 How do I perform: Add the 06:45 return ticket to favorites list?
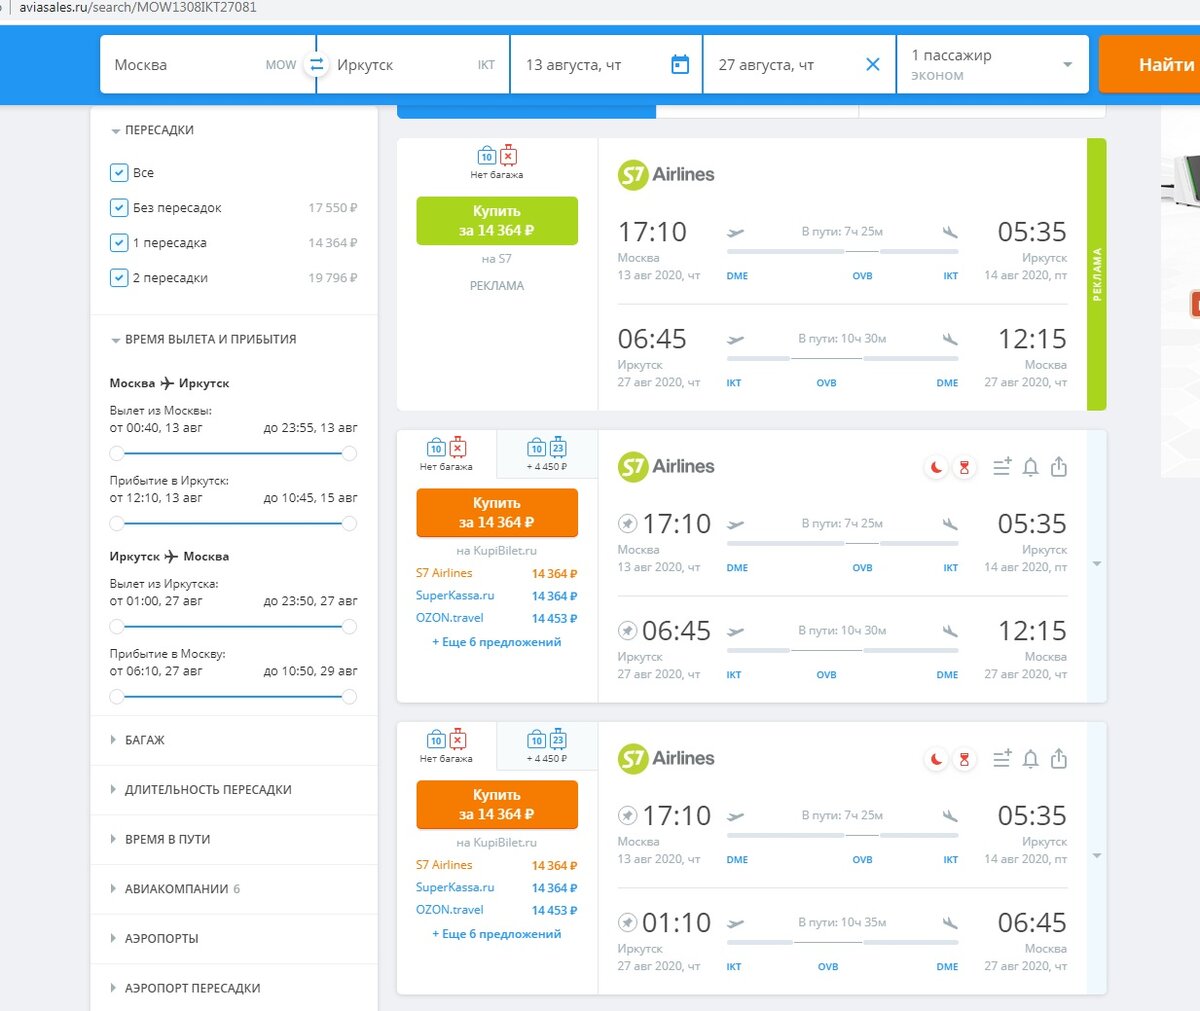click(x=1002, y=467)
